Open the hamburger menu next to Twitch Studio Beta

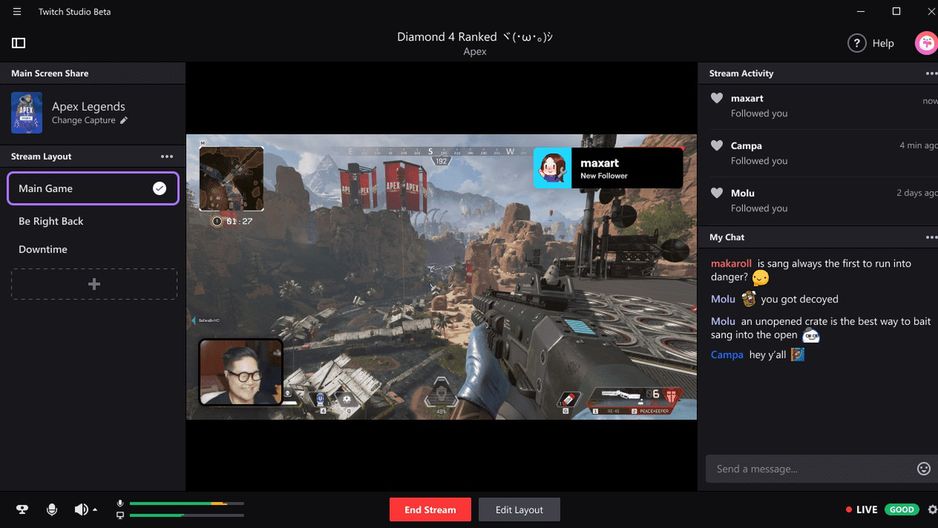[17, 11]
